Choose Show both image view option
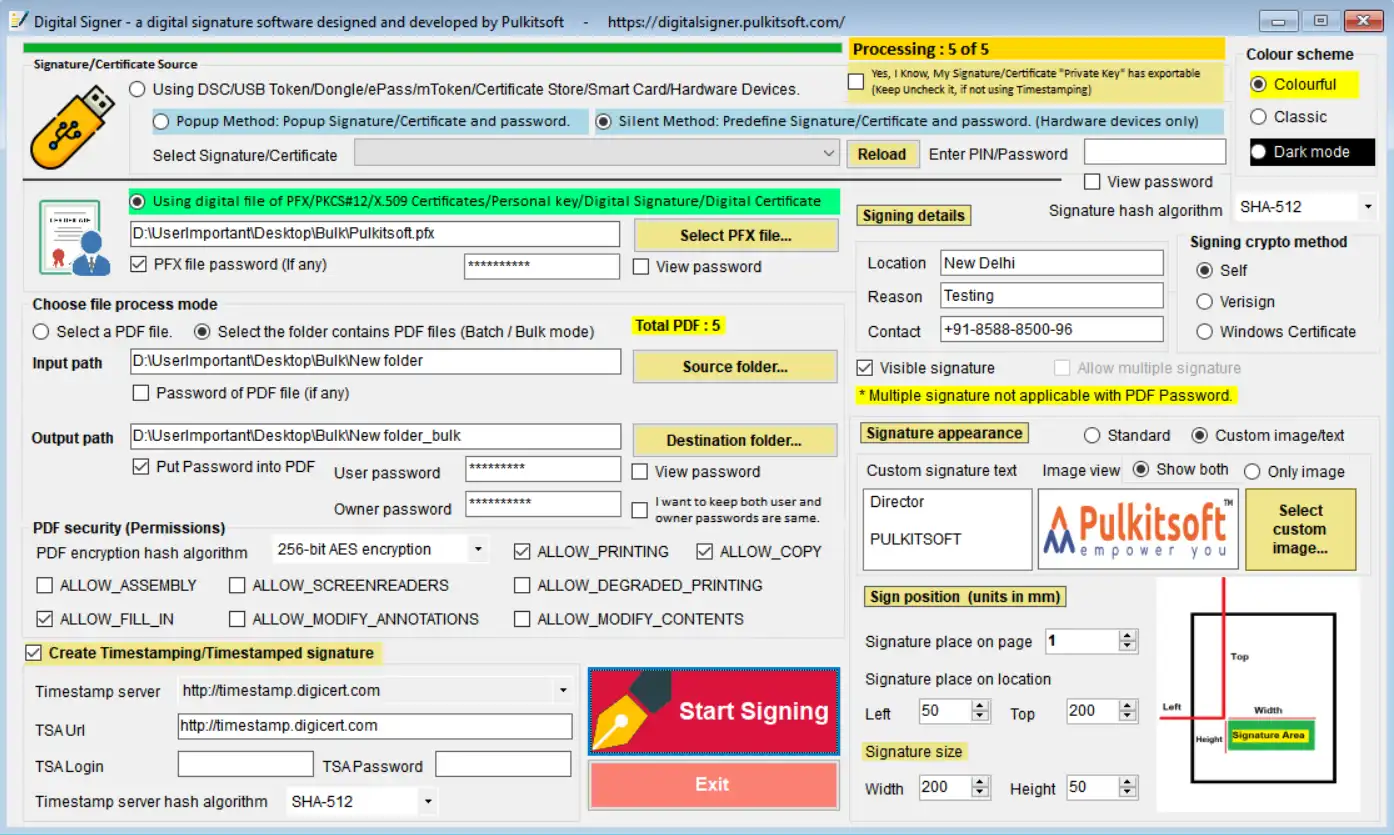Screen dimensions: 1394x835 pos(1141,469)
